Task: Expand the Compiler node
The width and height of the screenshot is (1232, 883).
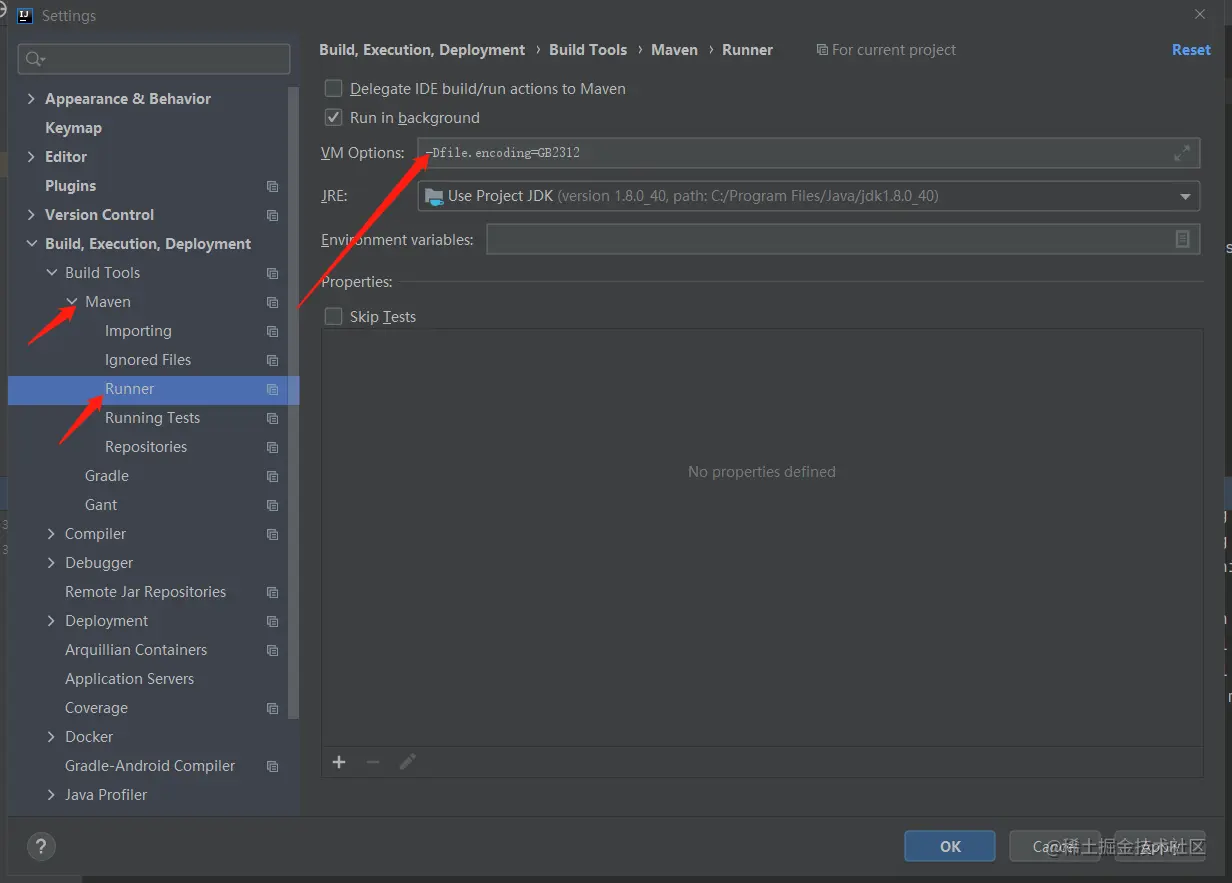Action: pyautogui.click(x=52, y=534)
